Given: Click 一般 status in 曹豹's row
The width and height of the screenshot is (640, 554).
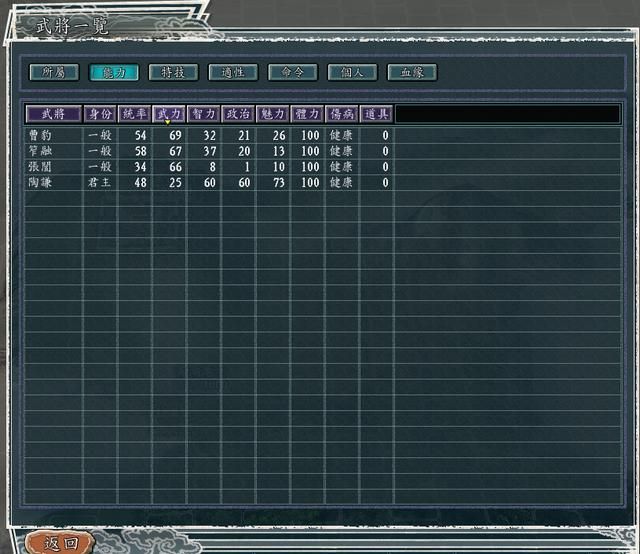Looking at the screenshot, I should (100, 135).
